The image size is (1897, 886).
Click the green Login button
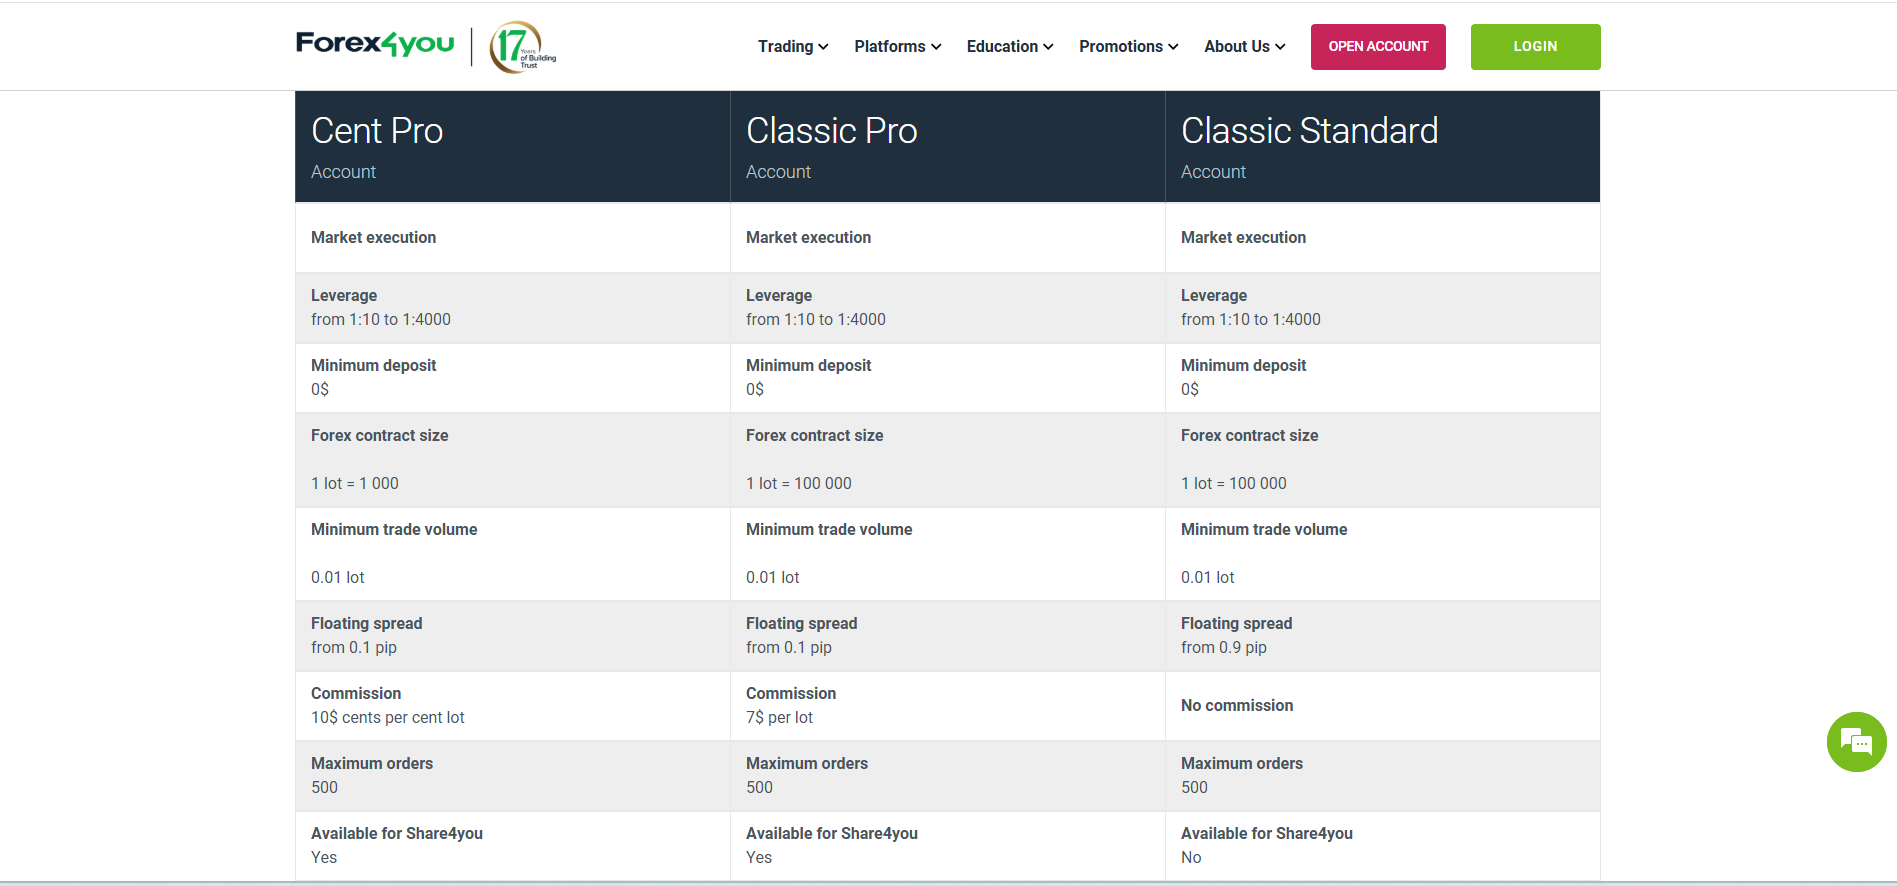click(1535, 47)
